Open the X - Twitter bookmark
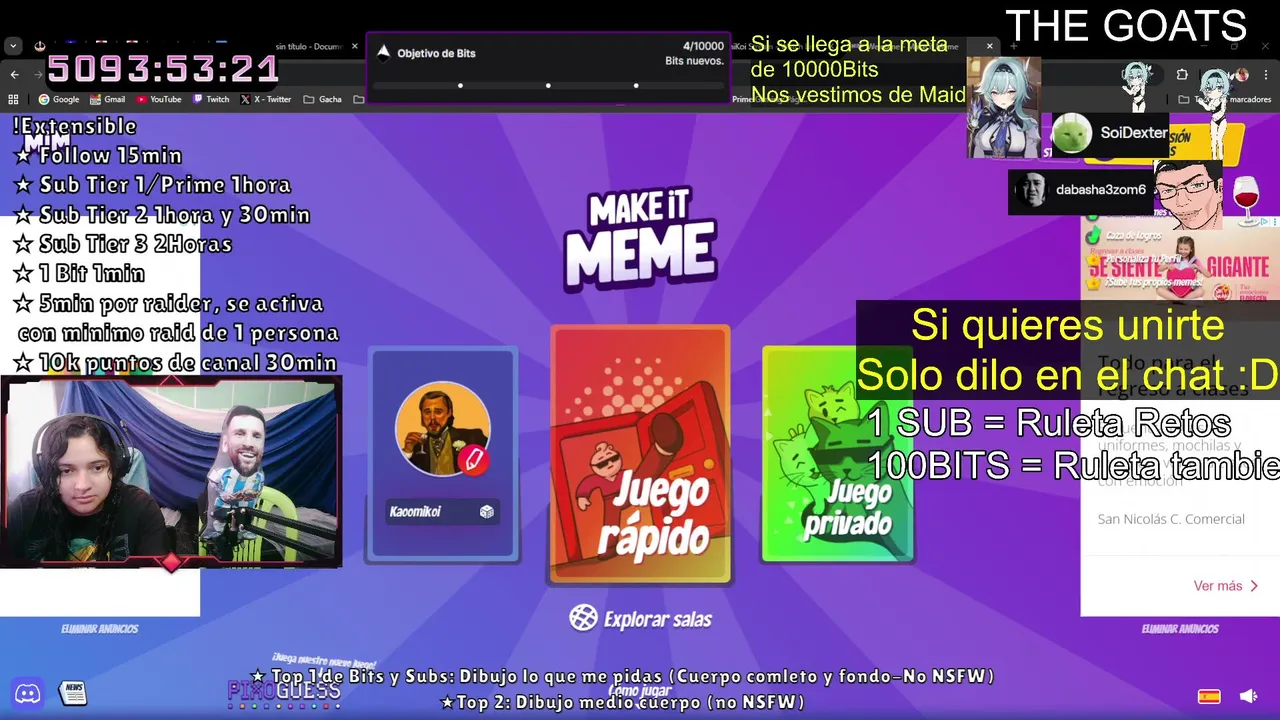The image size is (1280, 720). (x=265, y=99)
